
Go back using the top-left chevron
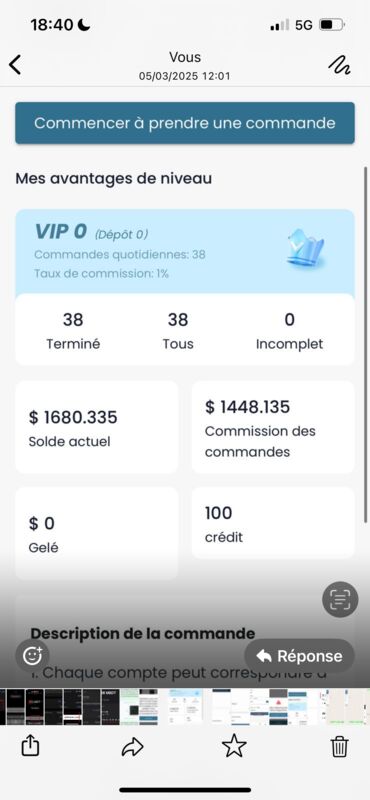pyautogui.click(x=15, y=65)
